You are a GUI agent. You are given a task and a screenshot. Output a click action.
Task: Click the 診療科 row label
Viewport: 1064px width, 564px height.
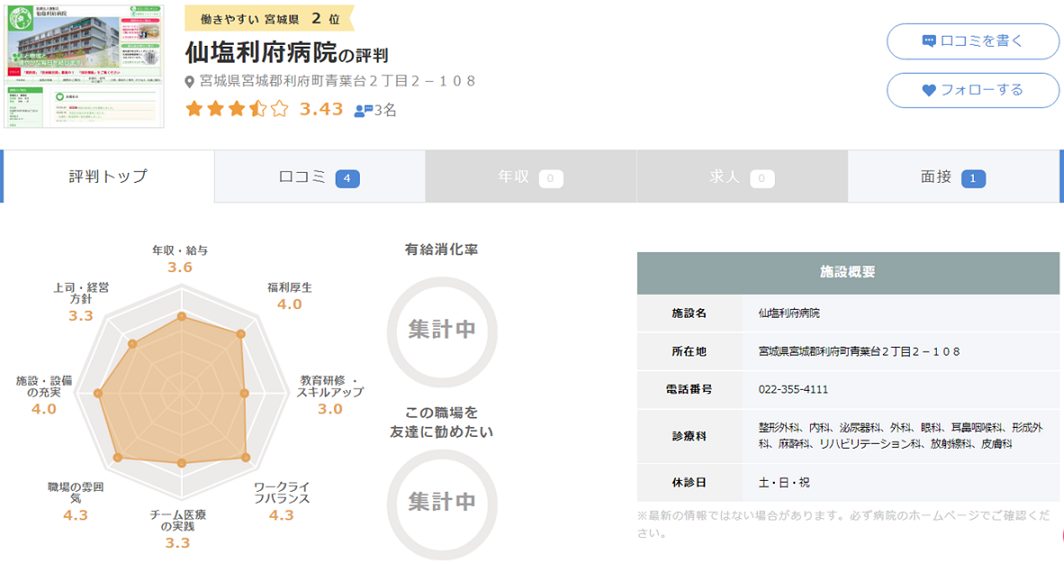(x=689, y=436)
